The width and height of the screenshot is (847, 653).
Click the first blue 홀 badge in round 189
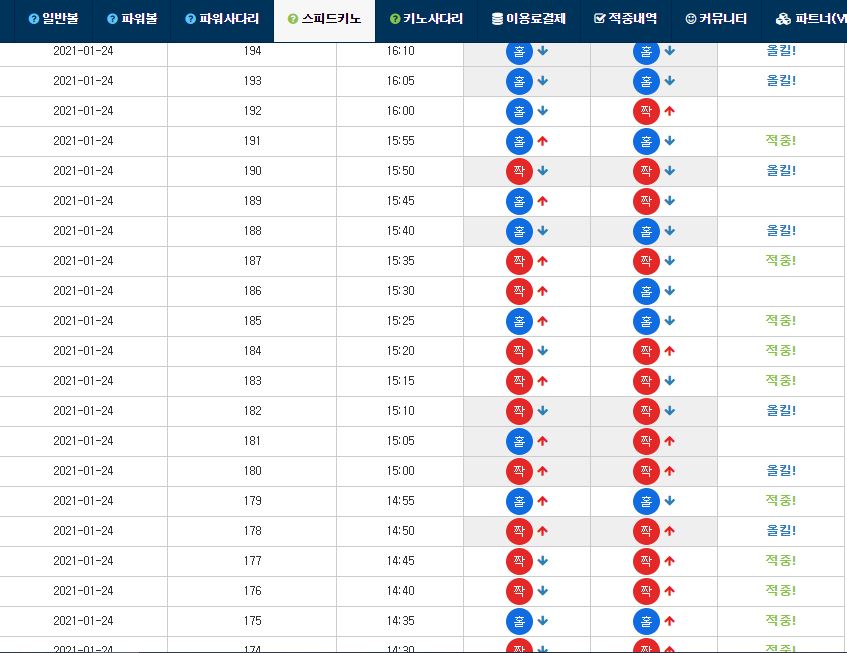(x=519, y=201)
